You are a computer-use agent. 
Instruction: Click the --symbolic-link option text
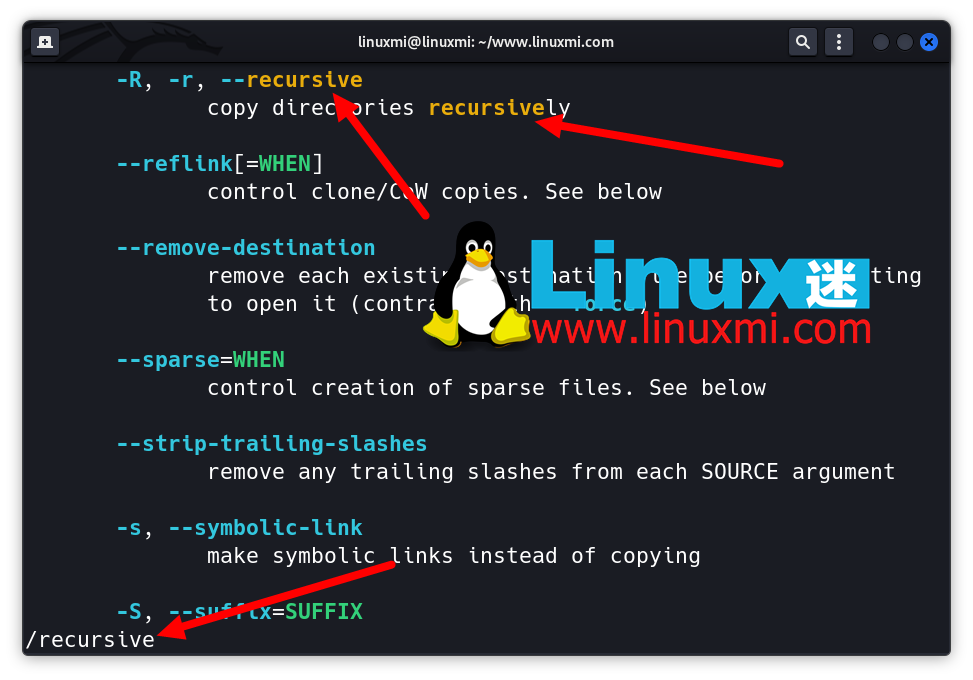coord(265,528)
